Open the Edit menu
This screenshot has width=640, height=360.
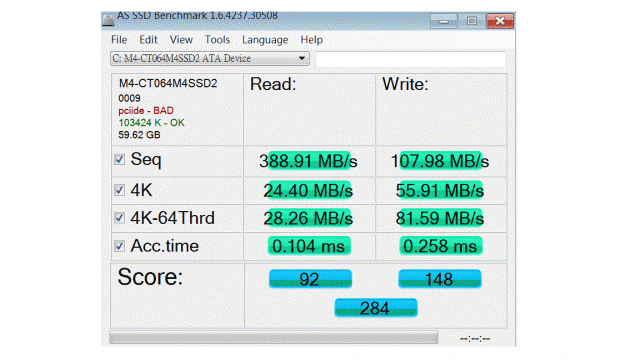click(148, 40)
